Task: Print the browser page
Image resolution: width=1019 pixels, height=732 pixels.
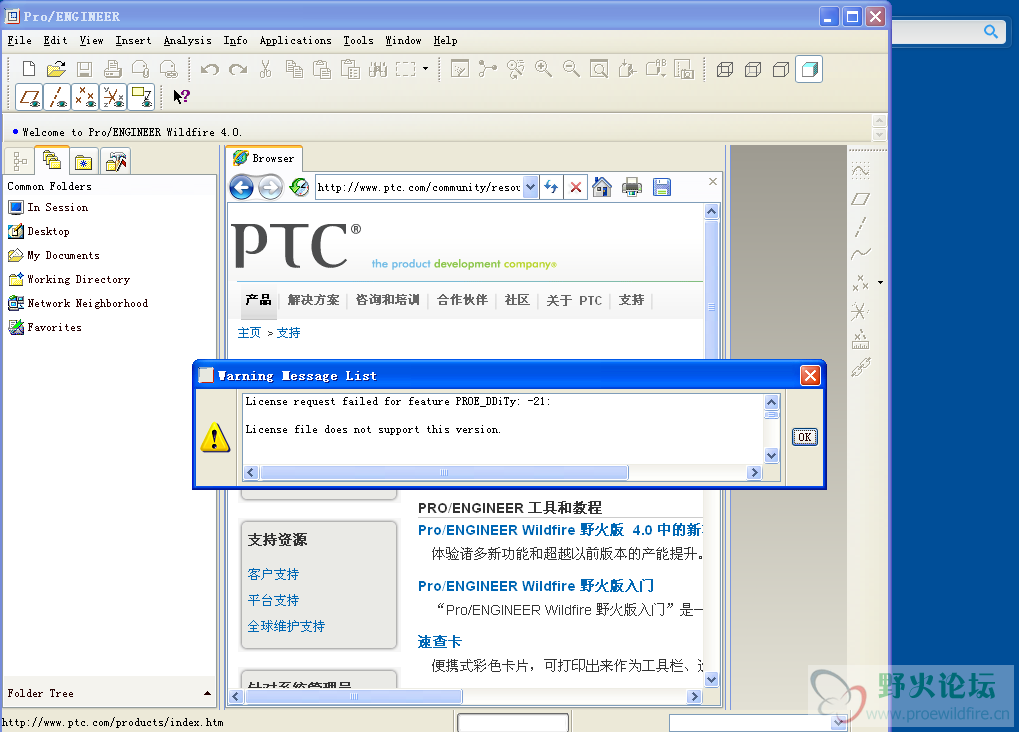Action: tap(632, 188)
